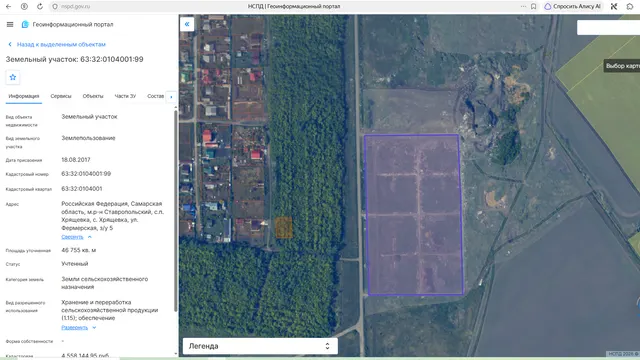Collapse the address with Свернуть arrow
Screen dimensions: 640x360
tap(76, 237)
